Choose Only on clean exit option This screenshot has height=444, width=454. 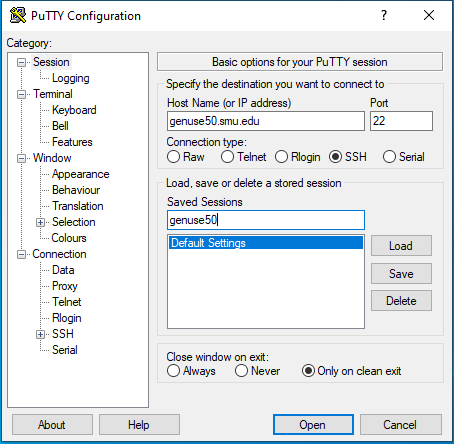click(308, 371)
